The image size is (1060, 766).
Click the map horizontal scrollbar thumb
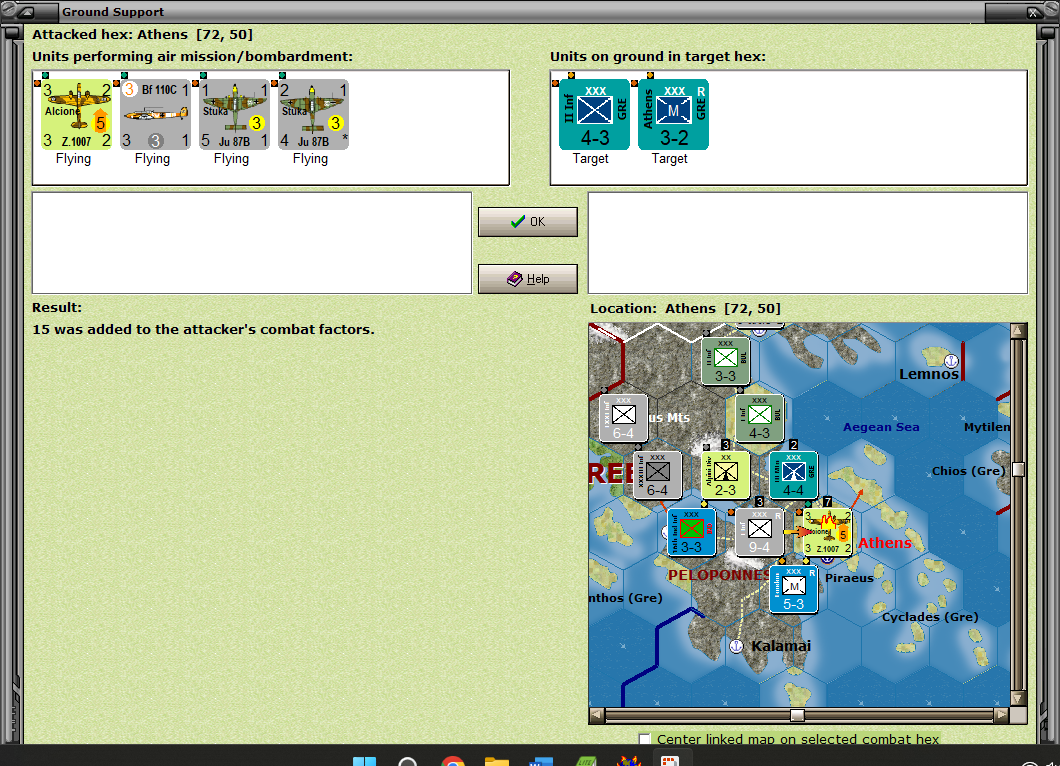point(798,715)
